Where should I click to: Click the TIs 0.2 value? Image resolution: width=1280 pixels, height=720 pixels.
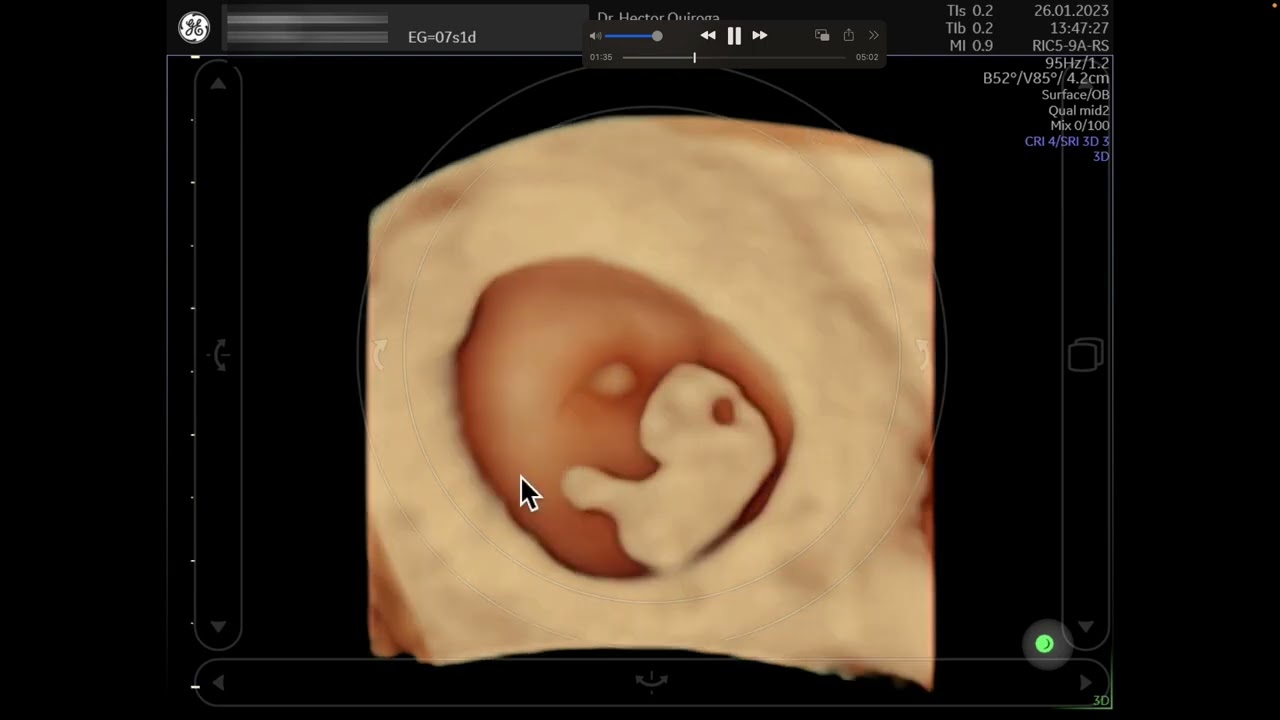point(969,11)
